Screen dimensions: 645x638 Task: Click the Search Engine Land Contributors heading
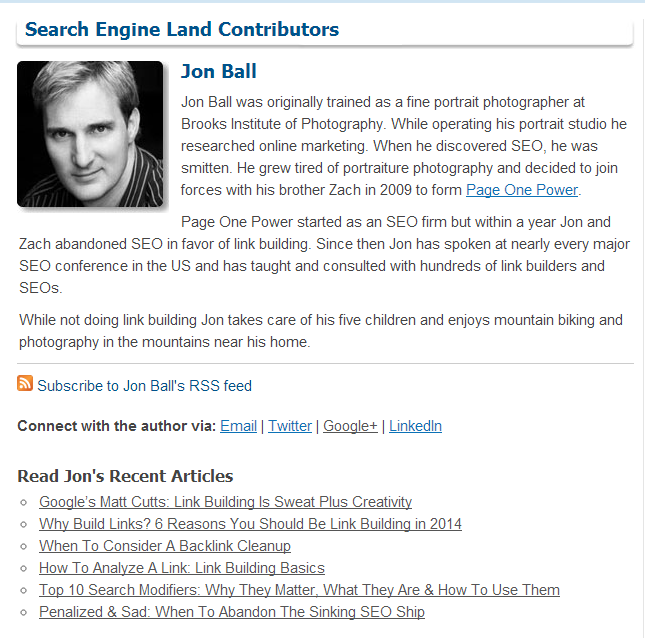pyautogui.click(x=182, y=30)
